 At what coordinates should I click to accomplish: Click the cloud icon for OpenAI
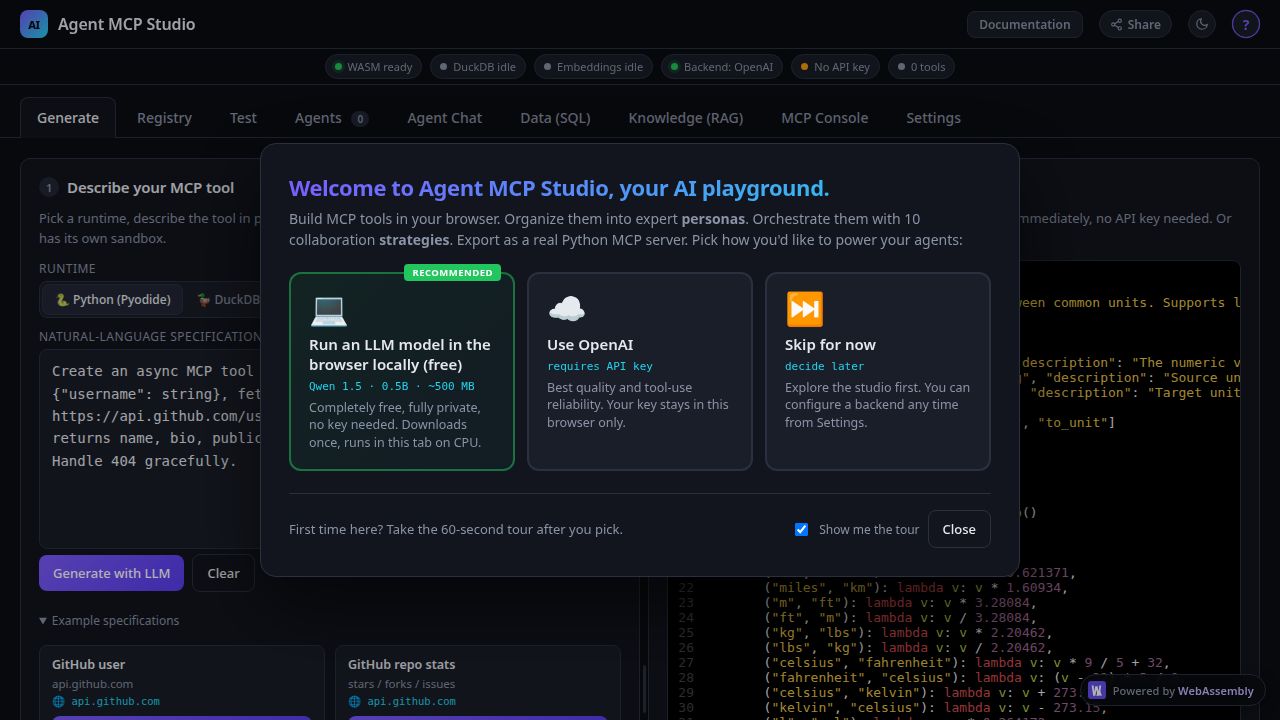[567, 309]
